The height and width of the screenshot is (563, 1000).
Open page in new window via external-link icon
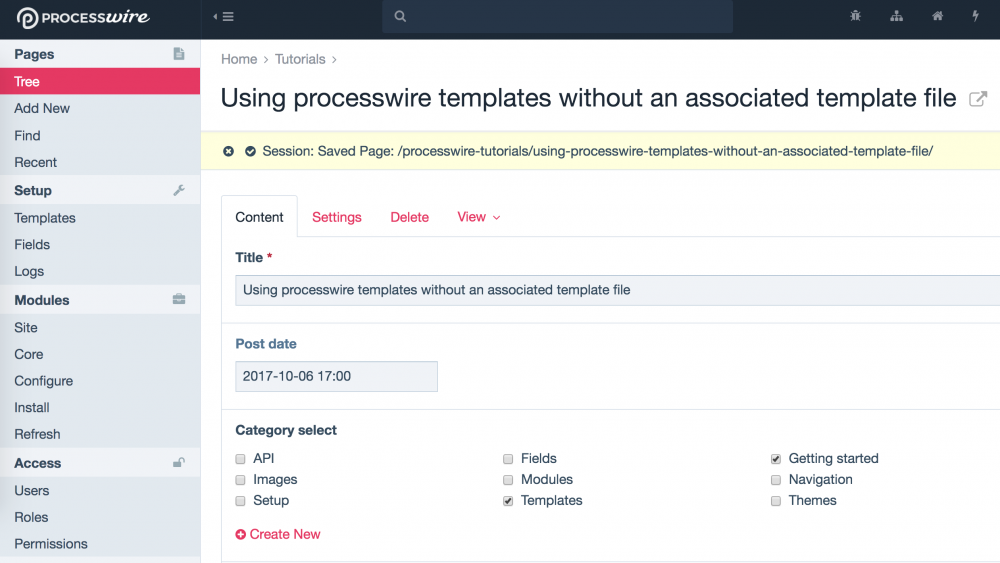point(978,99)
